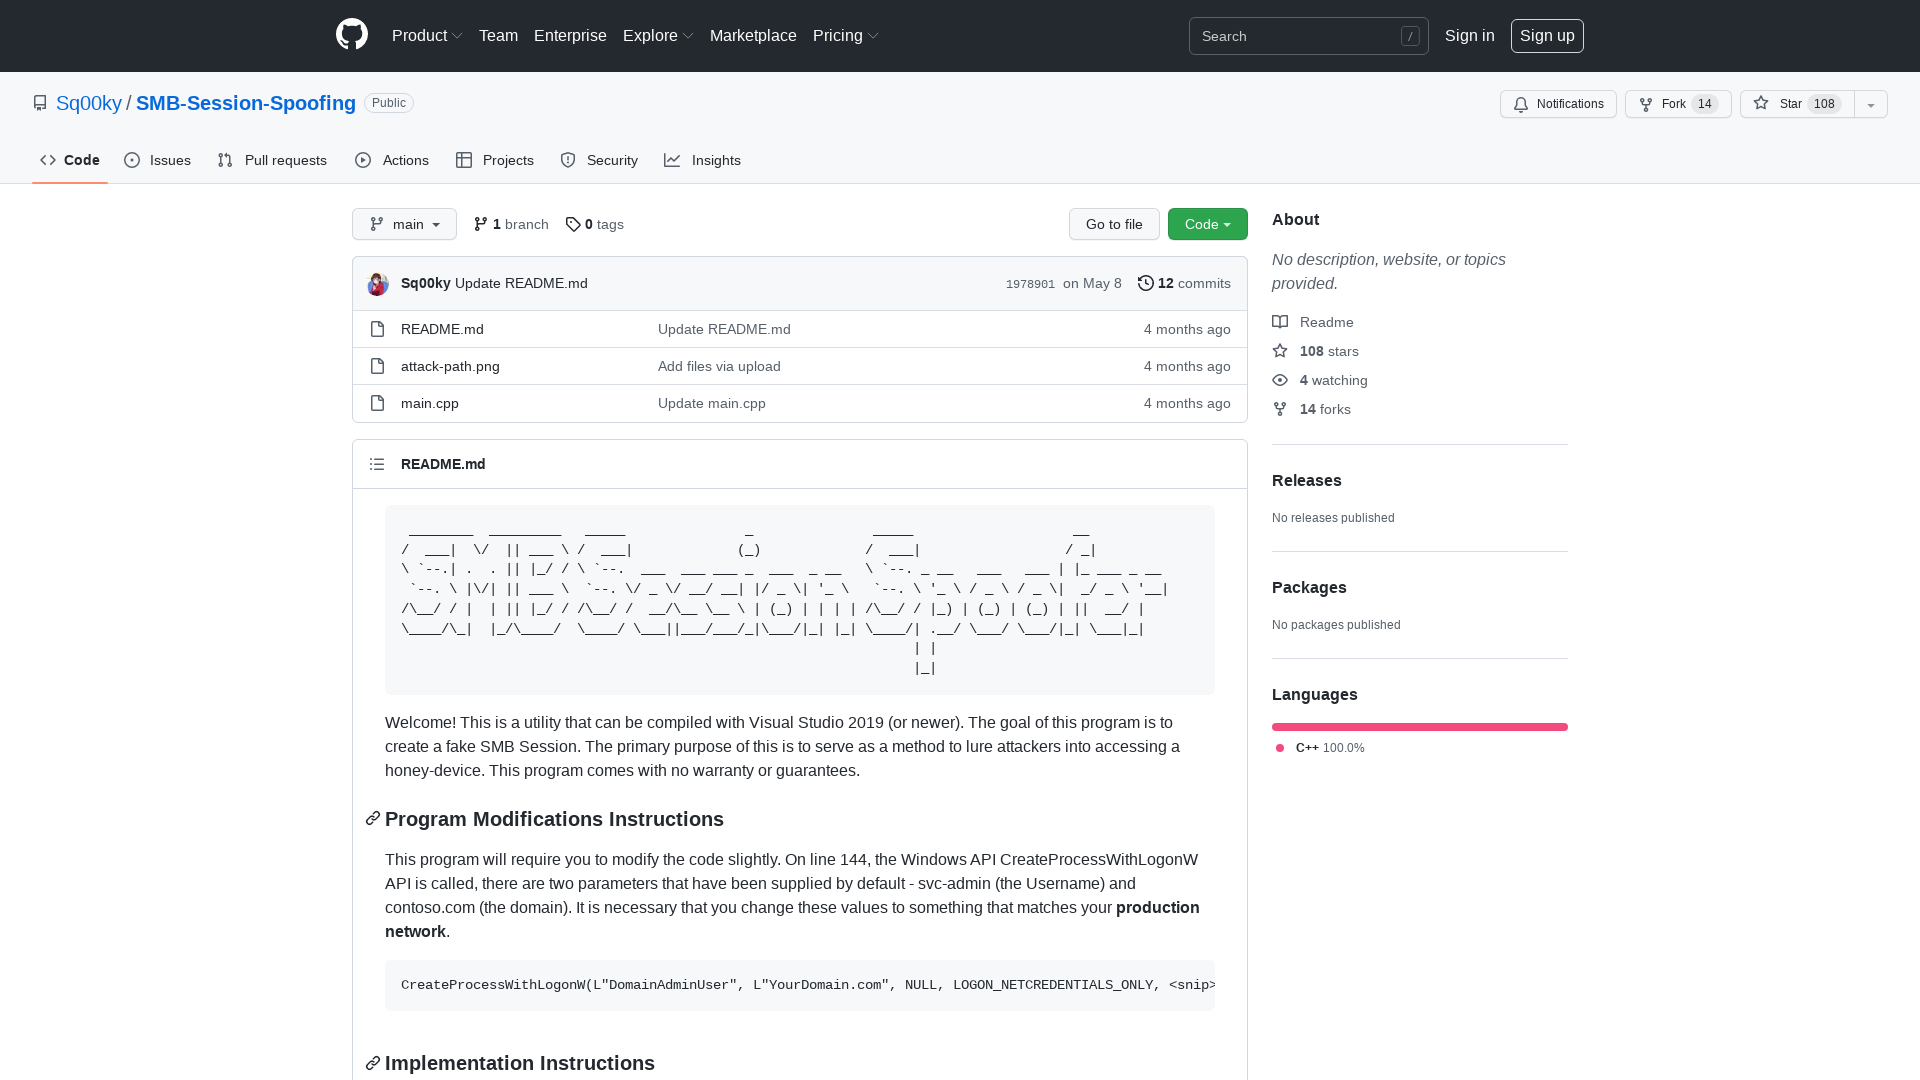
Task: Click the Sq00ky owner link
Action: [89, 103]
